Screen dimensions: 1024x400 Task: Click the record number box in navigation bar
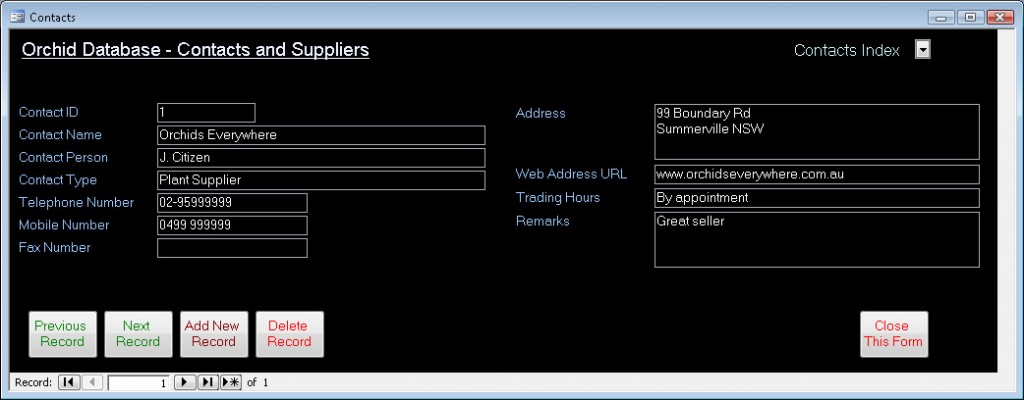(139, 382)
